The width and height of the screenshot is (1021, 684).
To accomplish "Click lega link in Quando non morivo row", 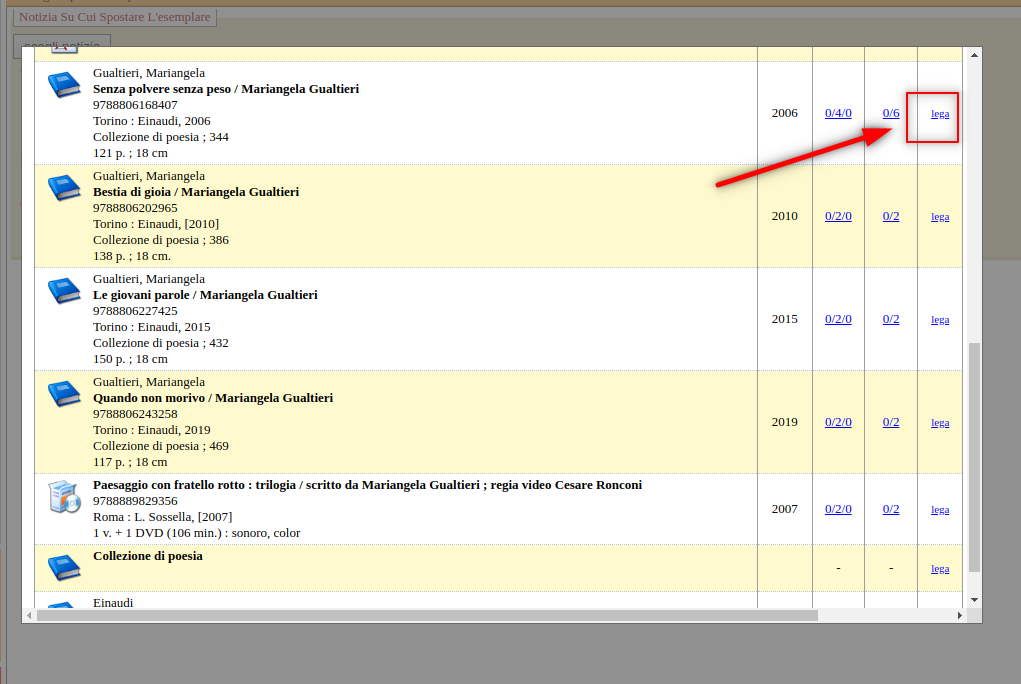I will 940,423.
